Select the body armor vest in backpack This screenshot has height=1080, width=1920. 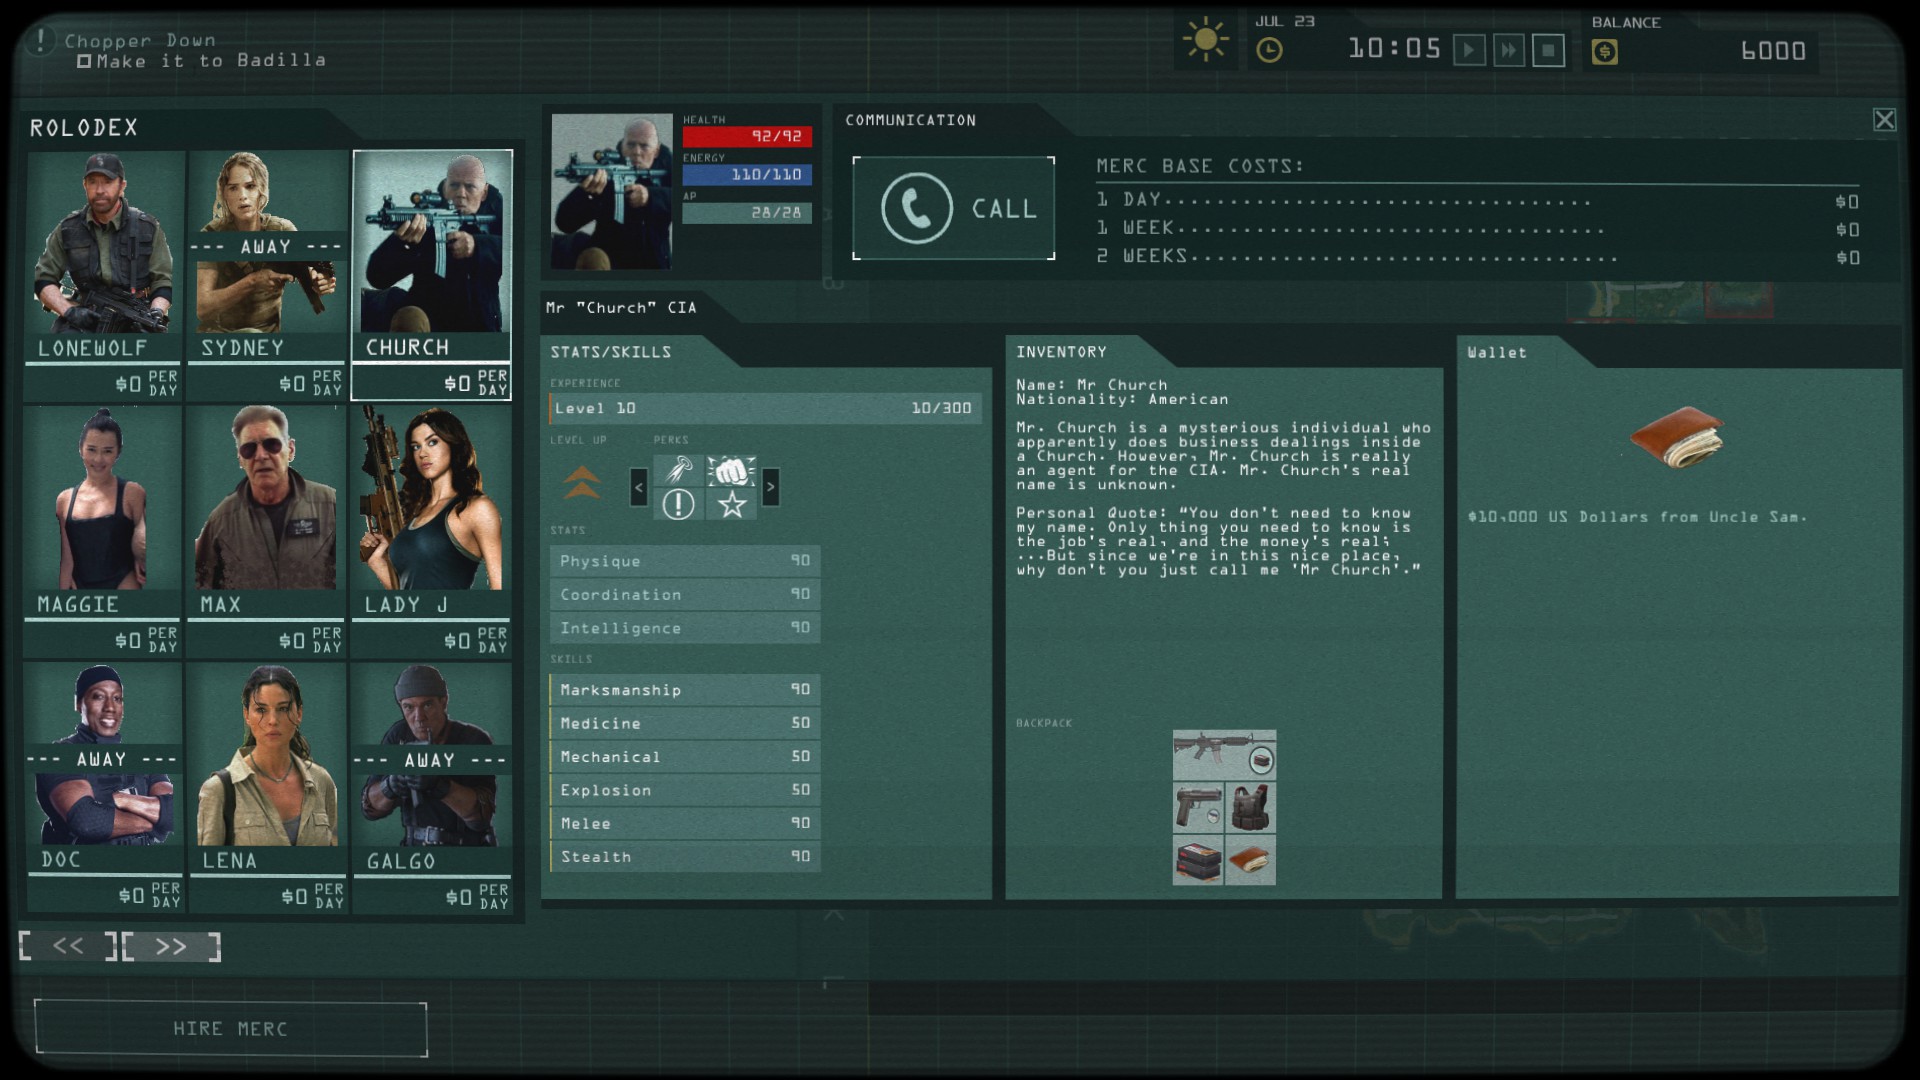1250,807
